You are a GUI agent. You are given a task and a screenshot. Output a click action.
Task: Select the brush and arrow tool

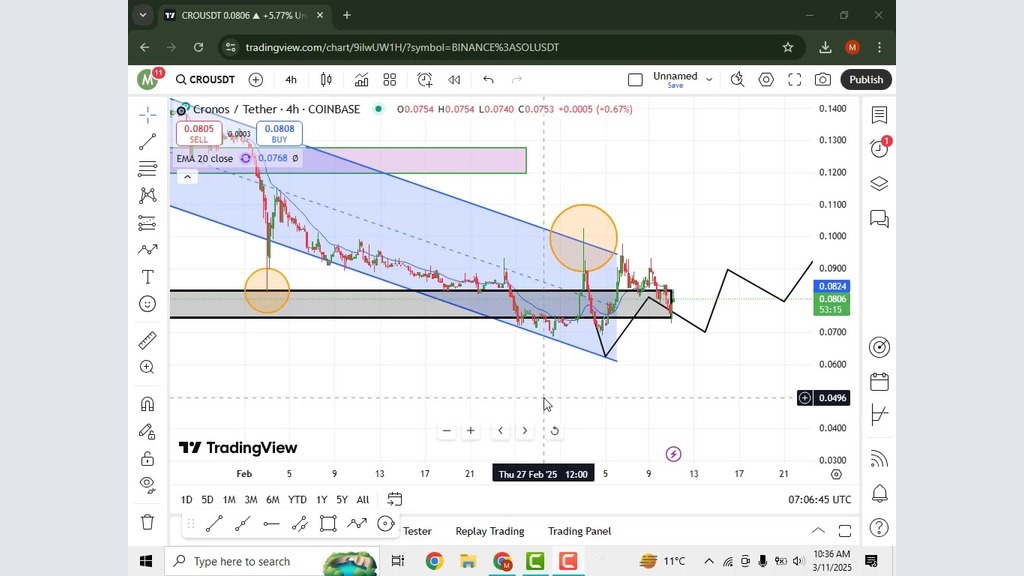[x=148, y=249]
